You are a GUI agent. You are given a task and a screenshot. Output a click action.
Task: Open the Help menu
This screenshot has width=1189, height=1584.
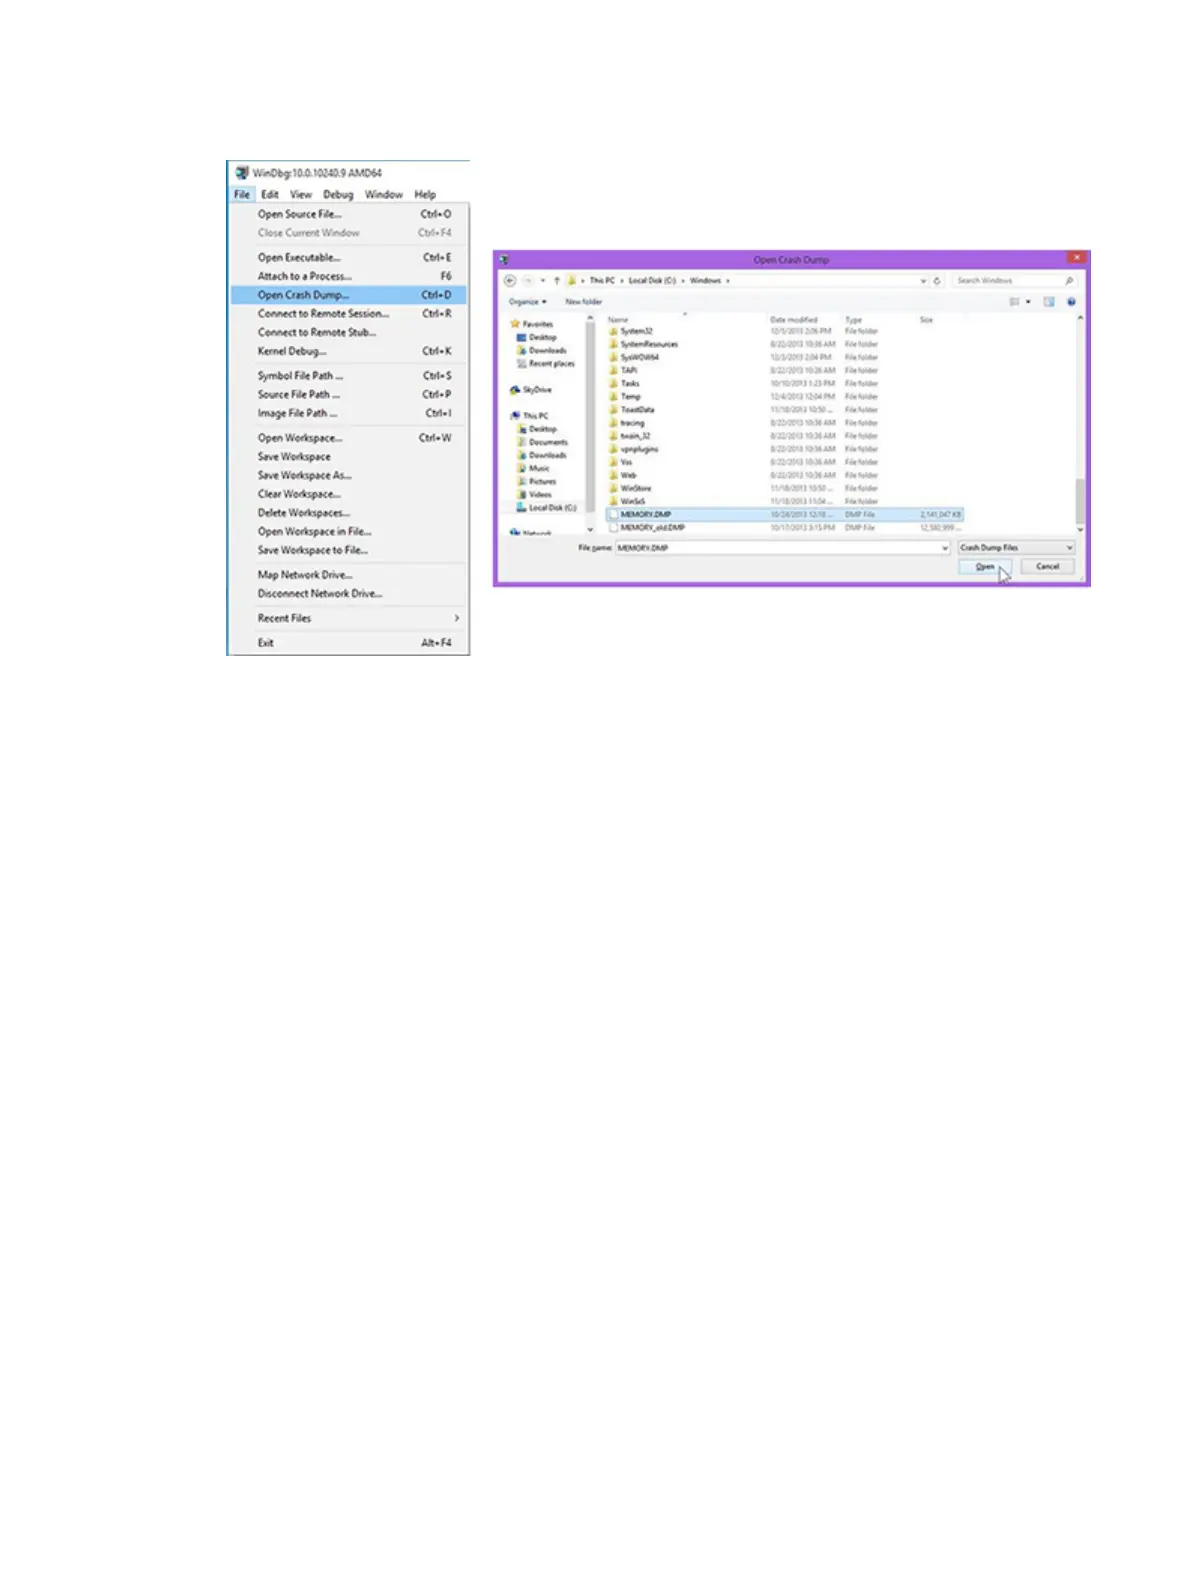(x=425, y=194)
